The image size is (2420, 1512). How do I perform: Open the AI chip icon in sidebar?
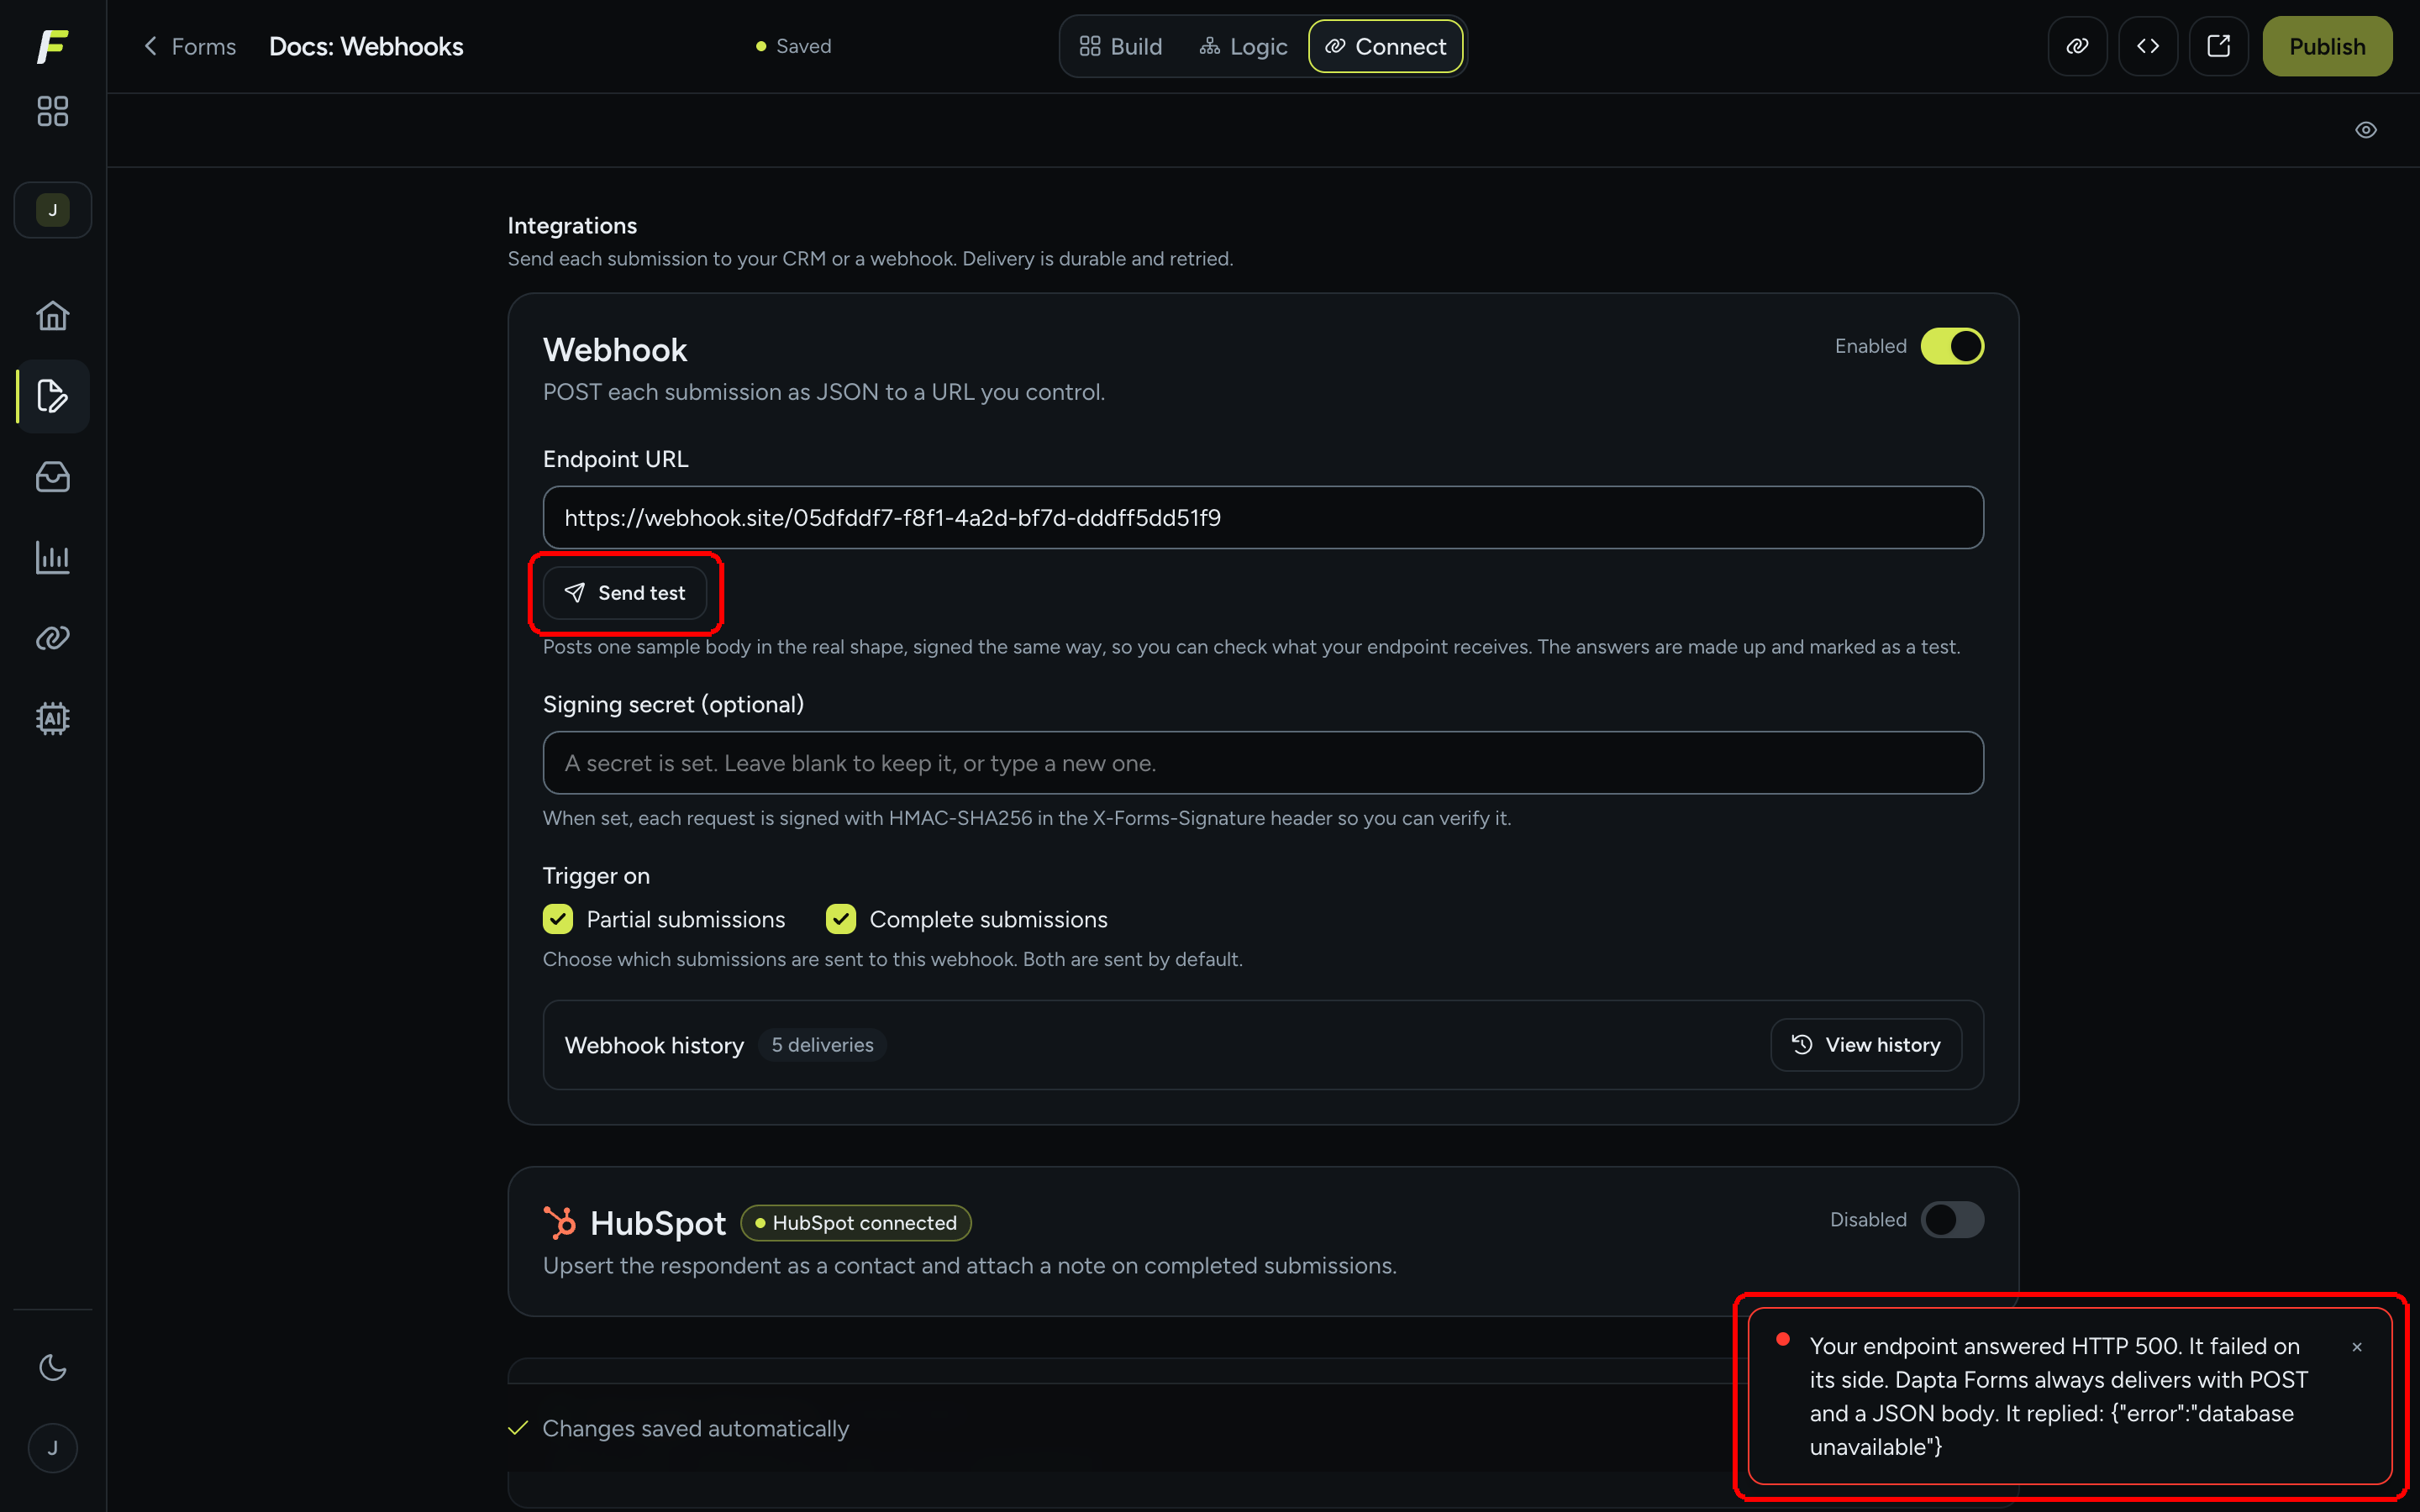click(x=52, y=719)
